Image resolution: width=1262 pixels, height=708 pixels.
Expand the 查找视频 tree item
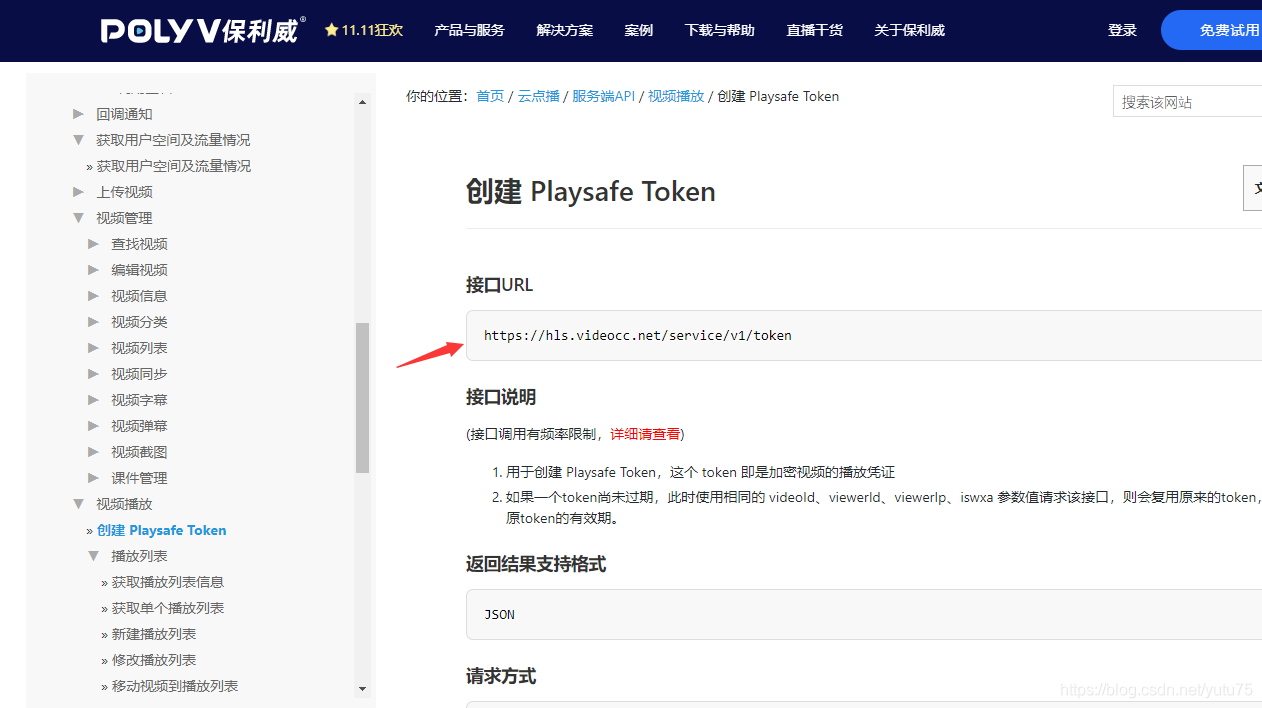[x=139, y=243]
